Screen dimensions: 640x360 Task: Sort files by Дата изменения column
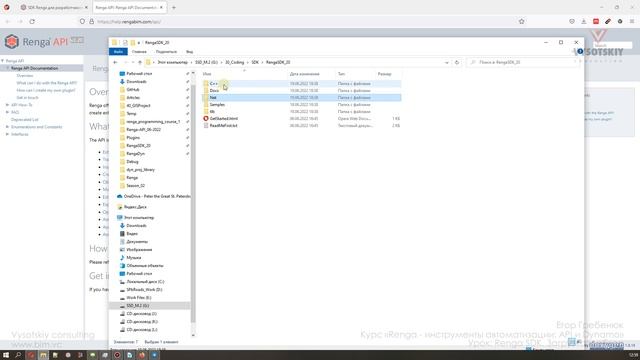[304, 74]
